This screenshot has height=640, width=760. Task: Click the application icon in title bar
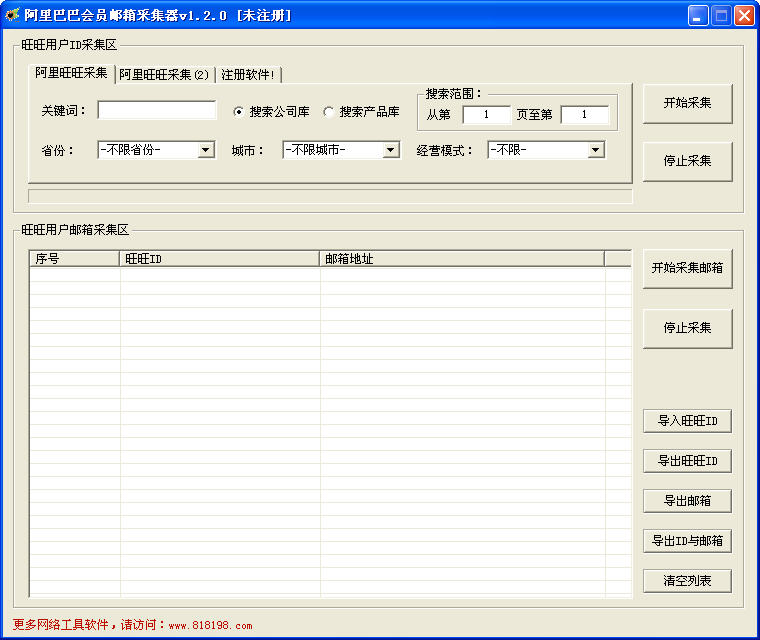[x=12, y=16]
